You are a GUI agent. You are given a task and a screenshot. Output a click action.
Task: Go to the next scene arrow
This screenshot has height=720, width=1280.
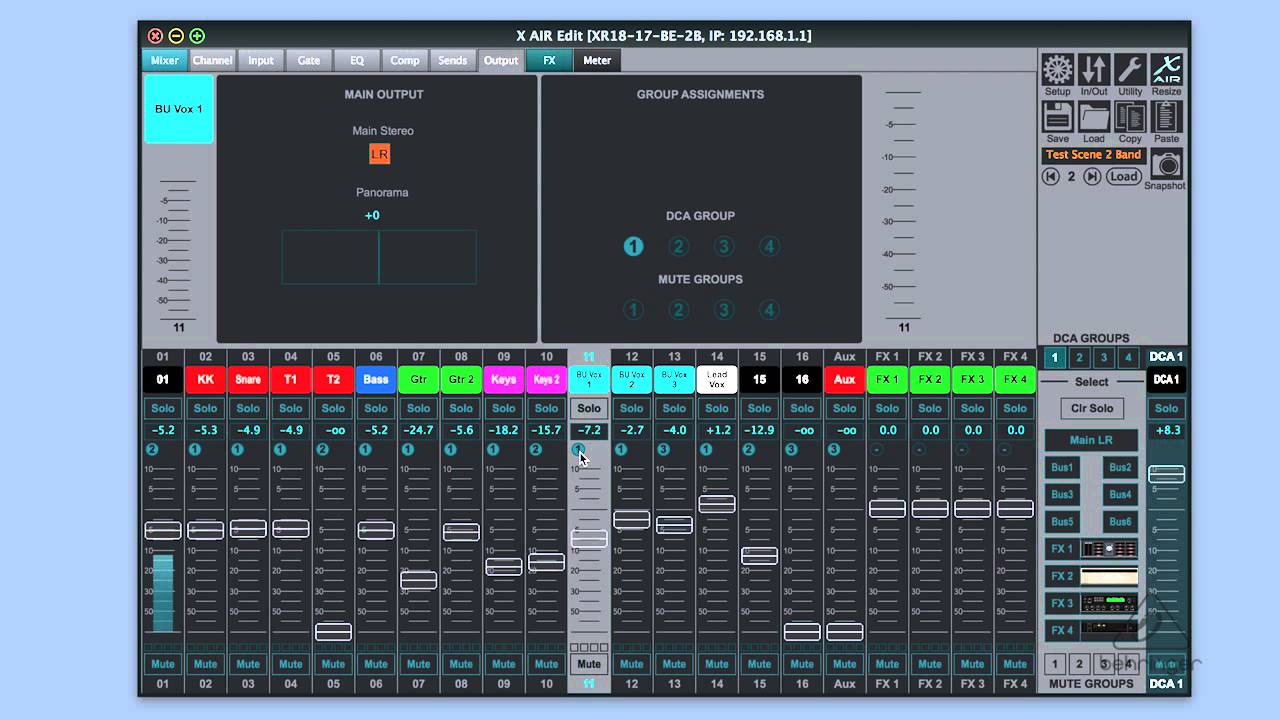click(1092, 176)
